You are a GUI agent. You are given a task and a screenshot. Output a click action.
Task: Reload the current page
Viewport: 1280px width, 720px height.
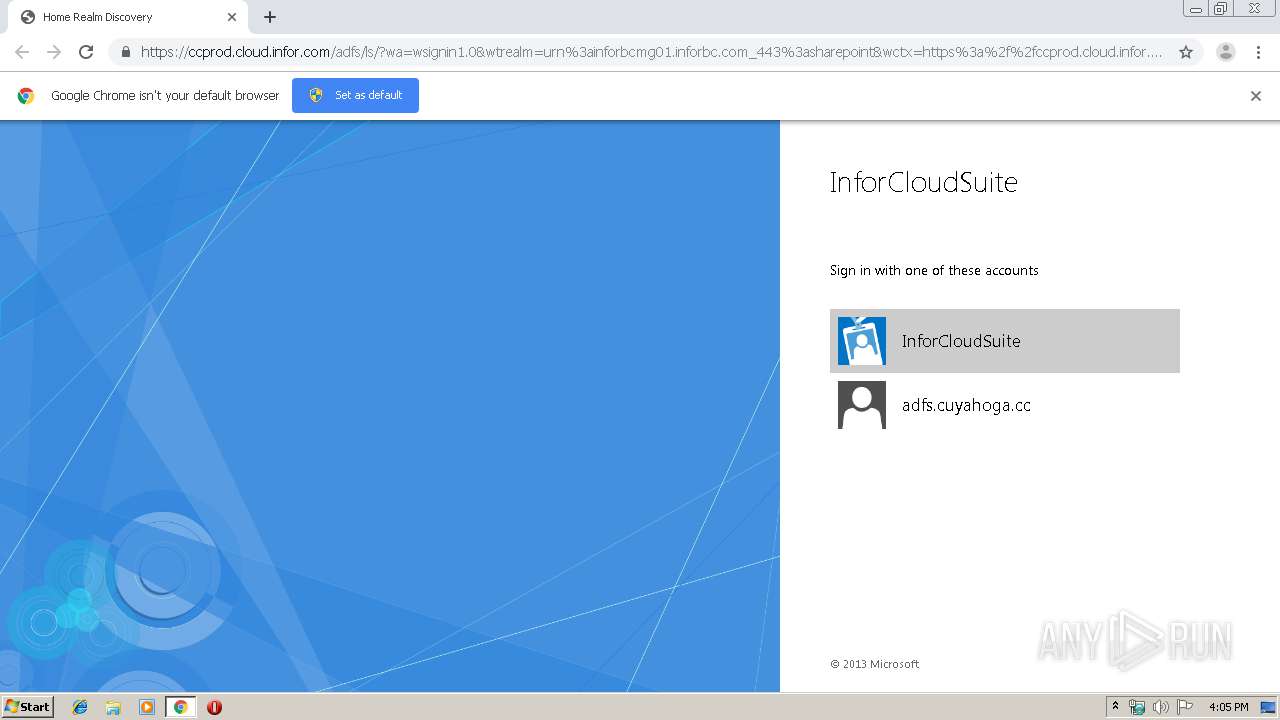pos(86,52)
